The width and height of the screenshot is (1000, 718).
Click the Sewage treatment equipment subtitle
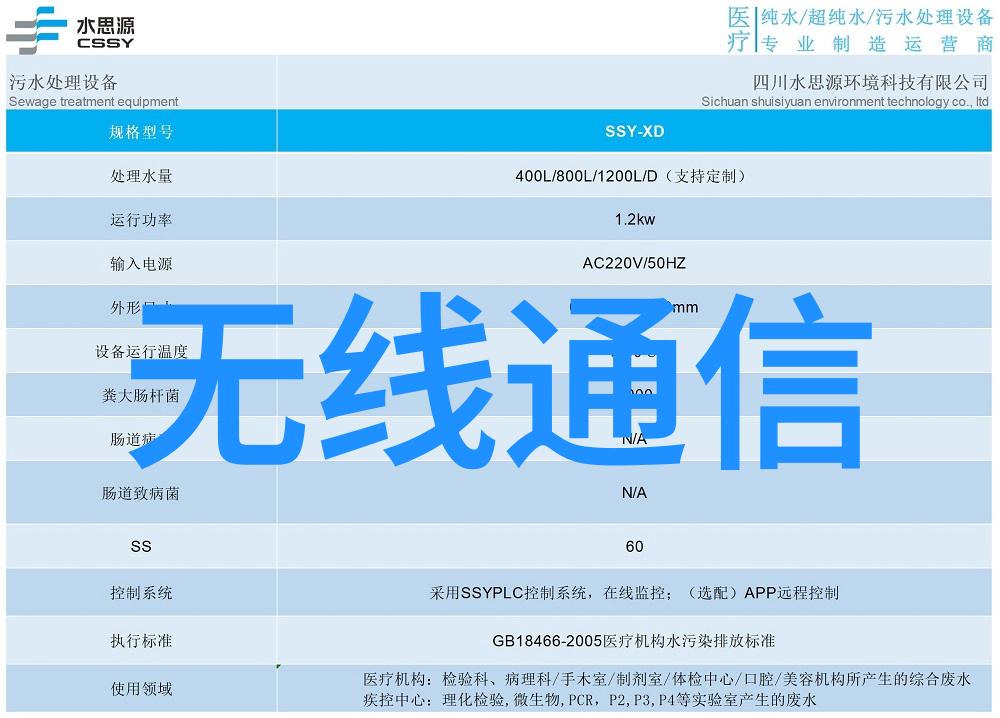click(93, 101)
